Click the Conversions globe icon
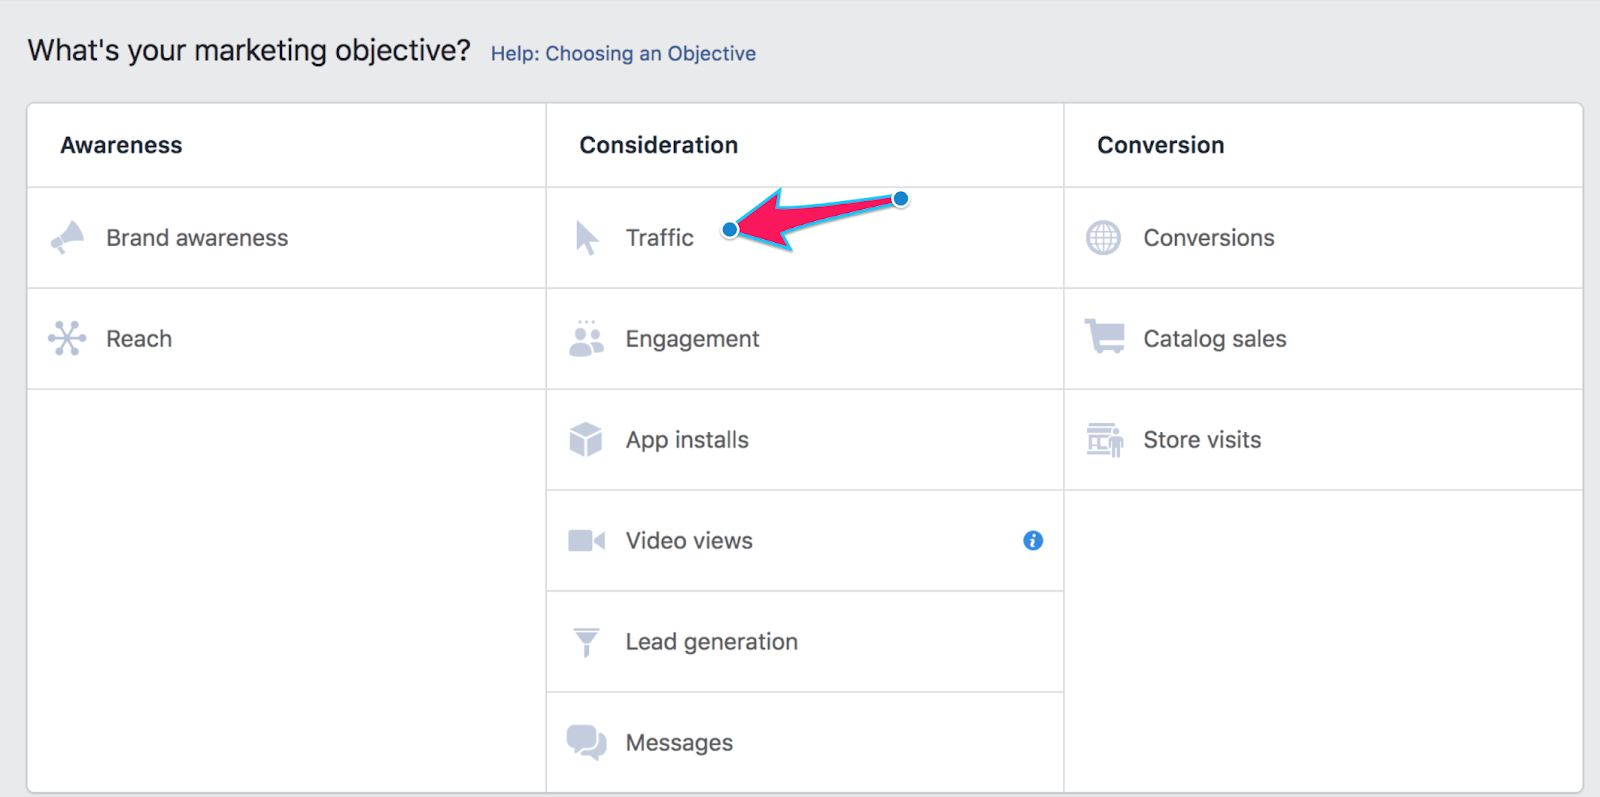Viewport: 1600px width, 797px height. pos(1104,238)
